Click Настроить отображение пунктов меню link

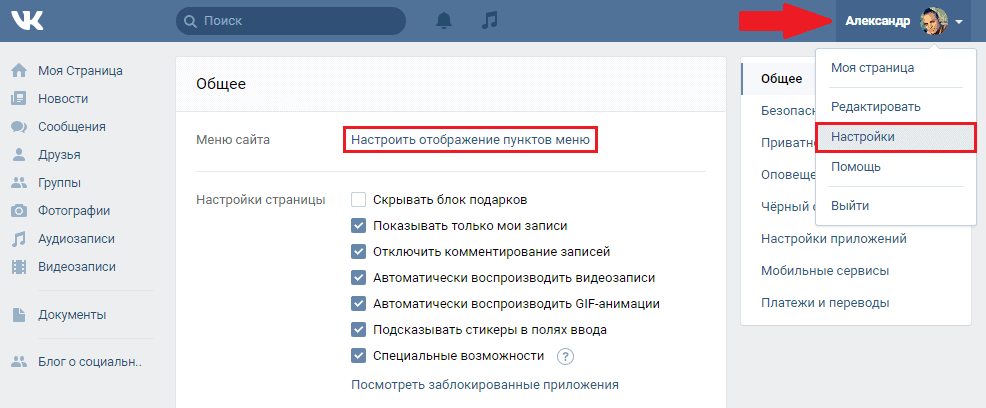click(x=470, y=140)
